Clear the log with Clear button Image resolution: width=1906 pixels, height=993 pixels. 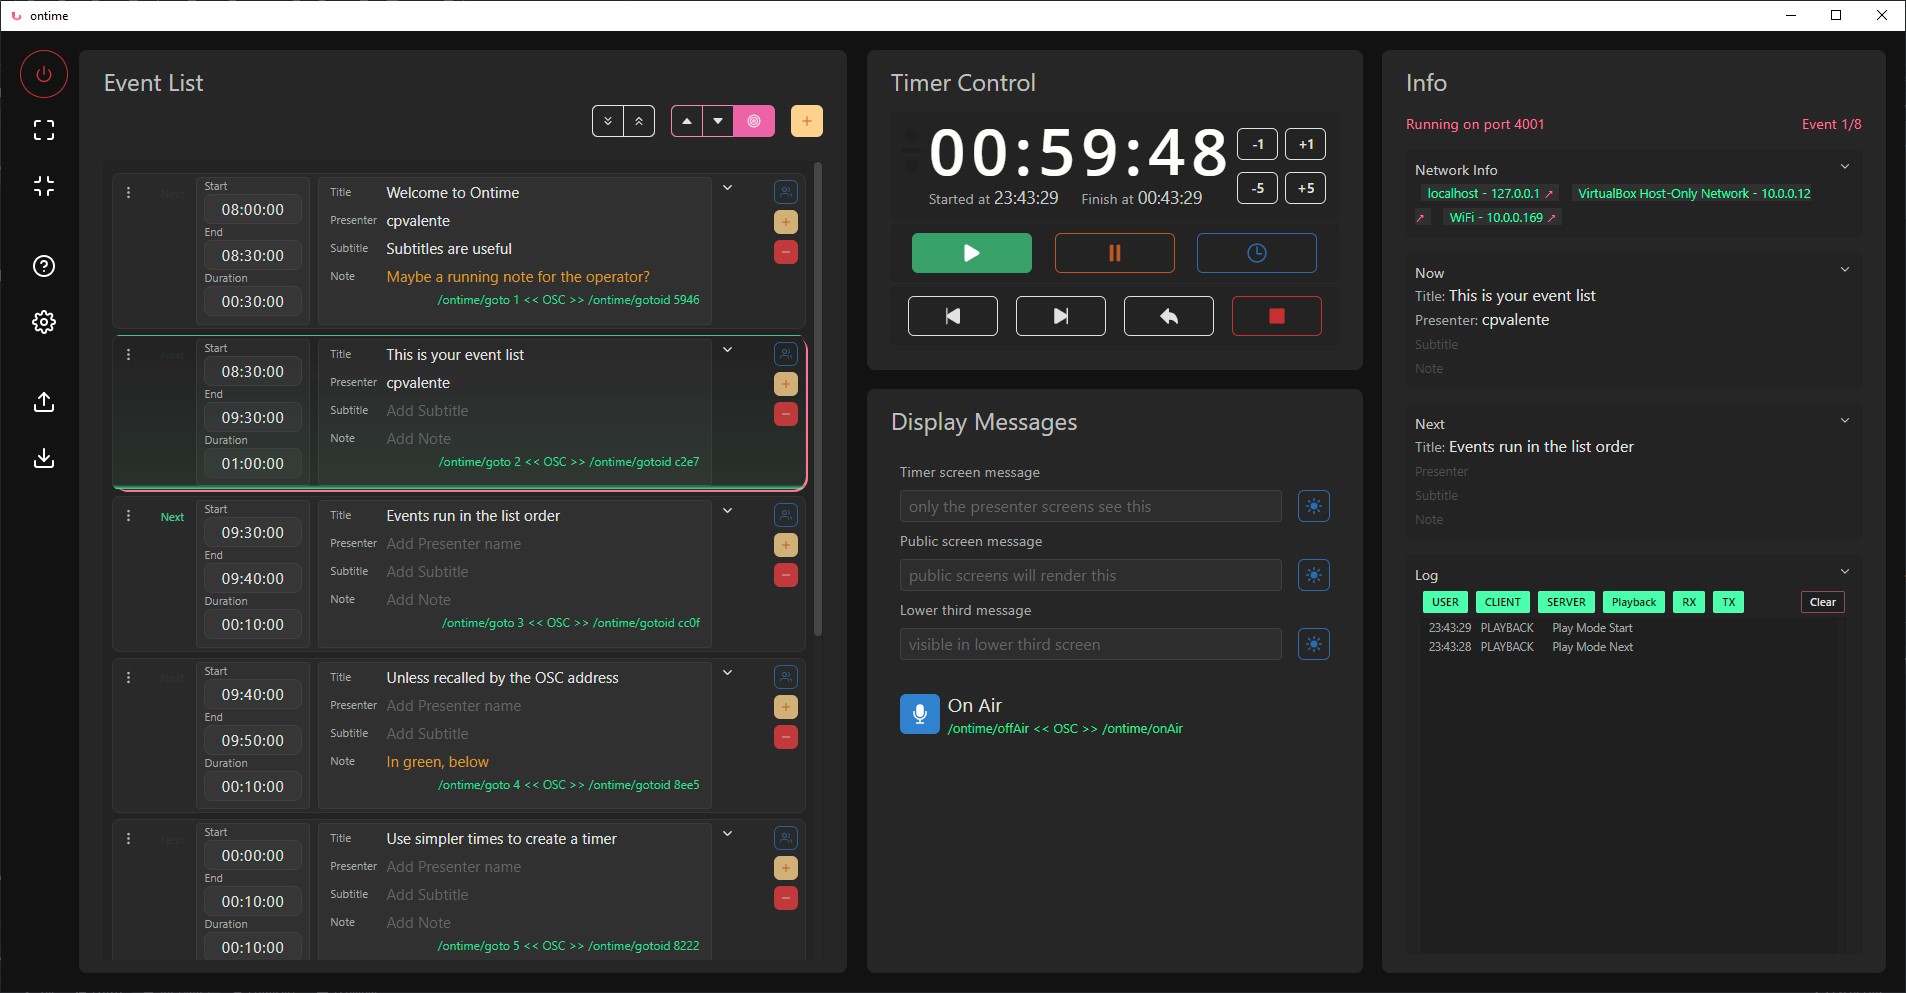coord(1823,602)
